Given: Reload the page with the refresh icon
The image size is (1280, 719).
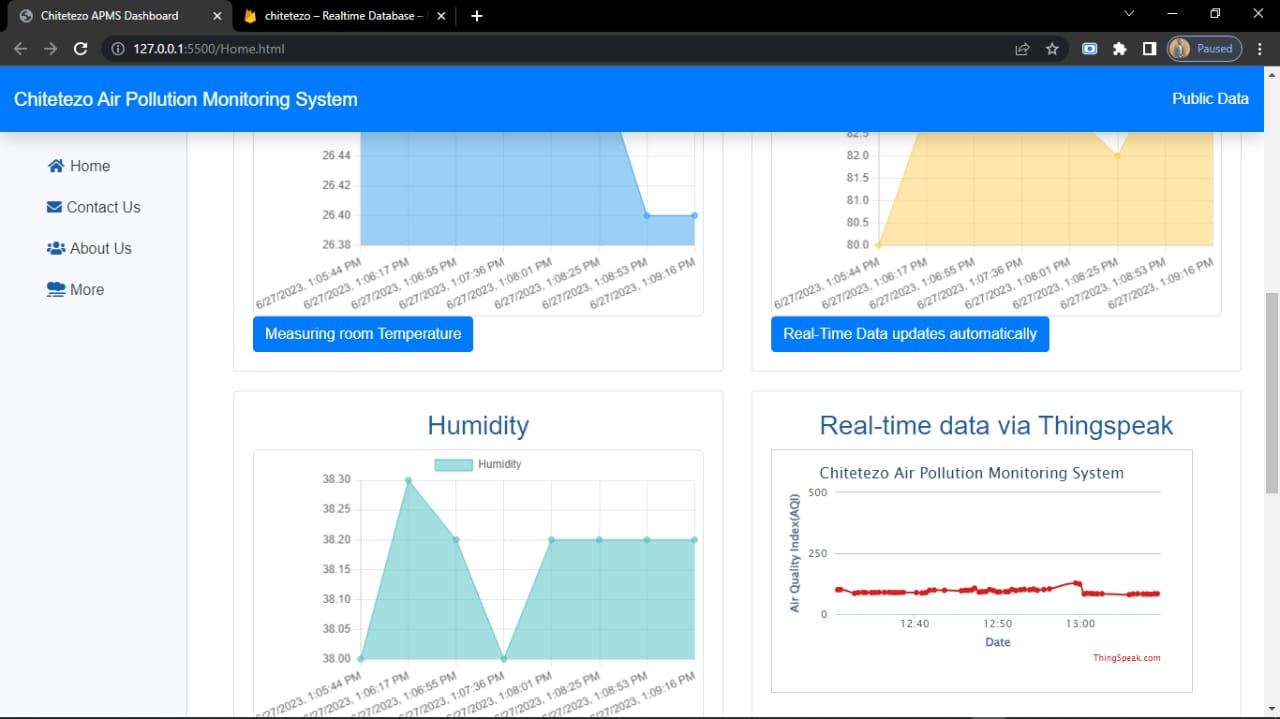Looking at the screenshot, I should (x=81, y=48).
